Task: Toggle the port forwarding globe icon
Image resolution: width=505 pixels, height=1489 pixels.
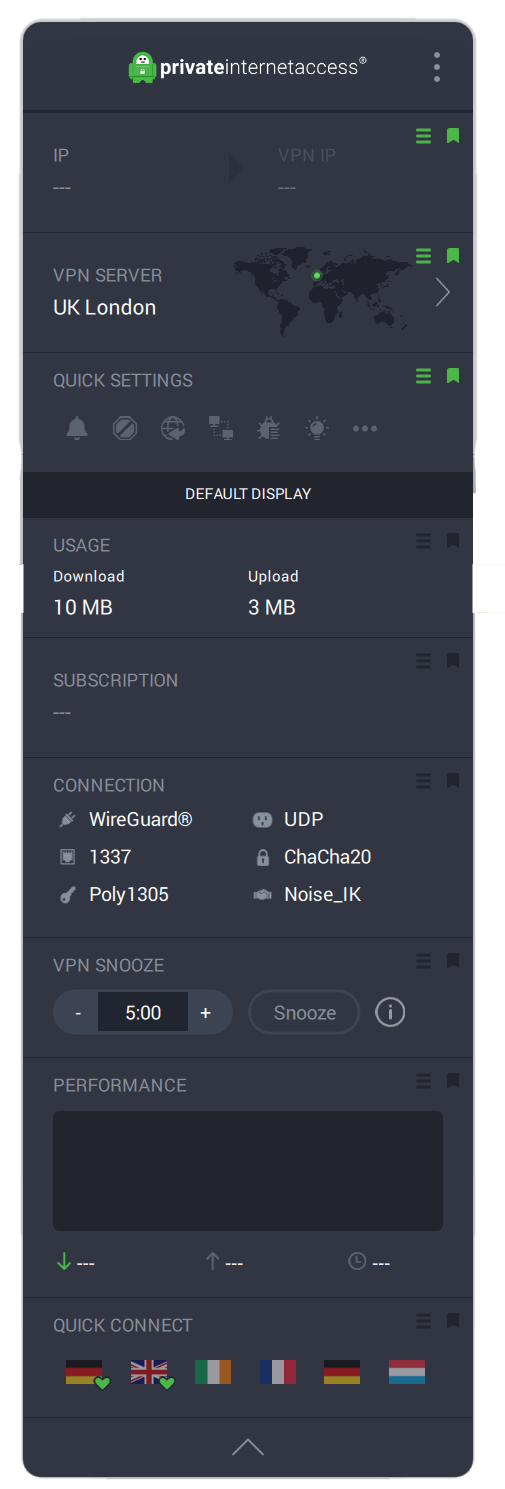Action: [173, 429]
